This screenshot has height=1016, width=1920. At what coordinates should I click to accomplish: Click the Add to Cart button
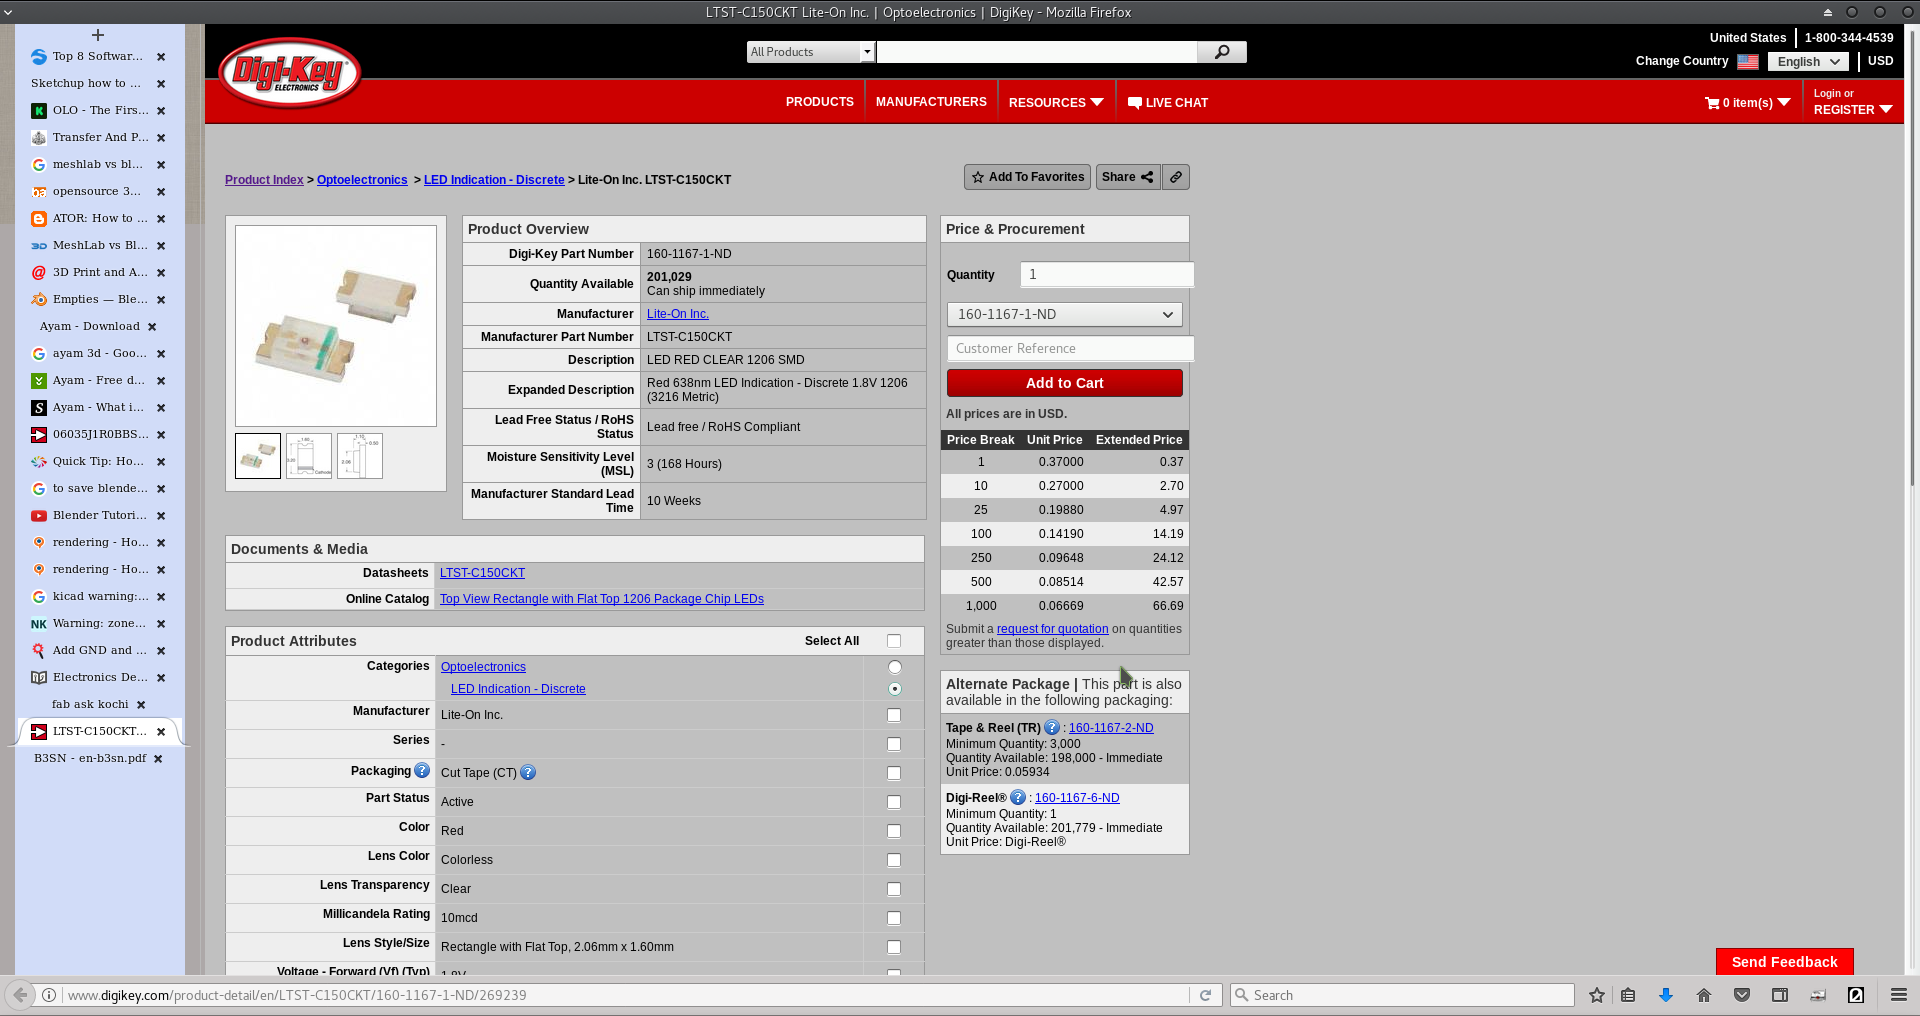[x=1065, y=383]
